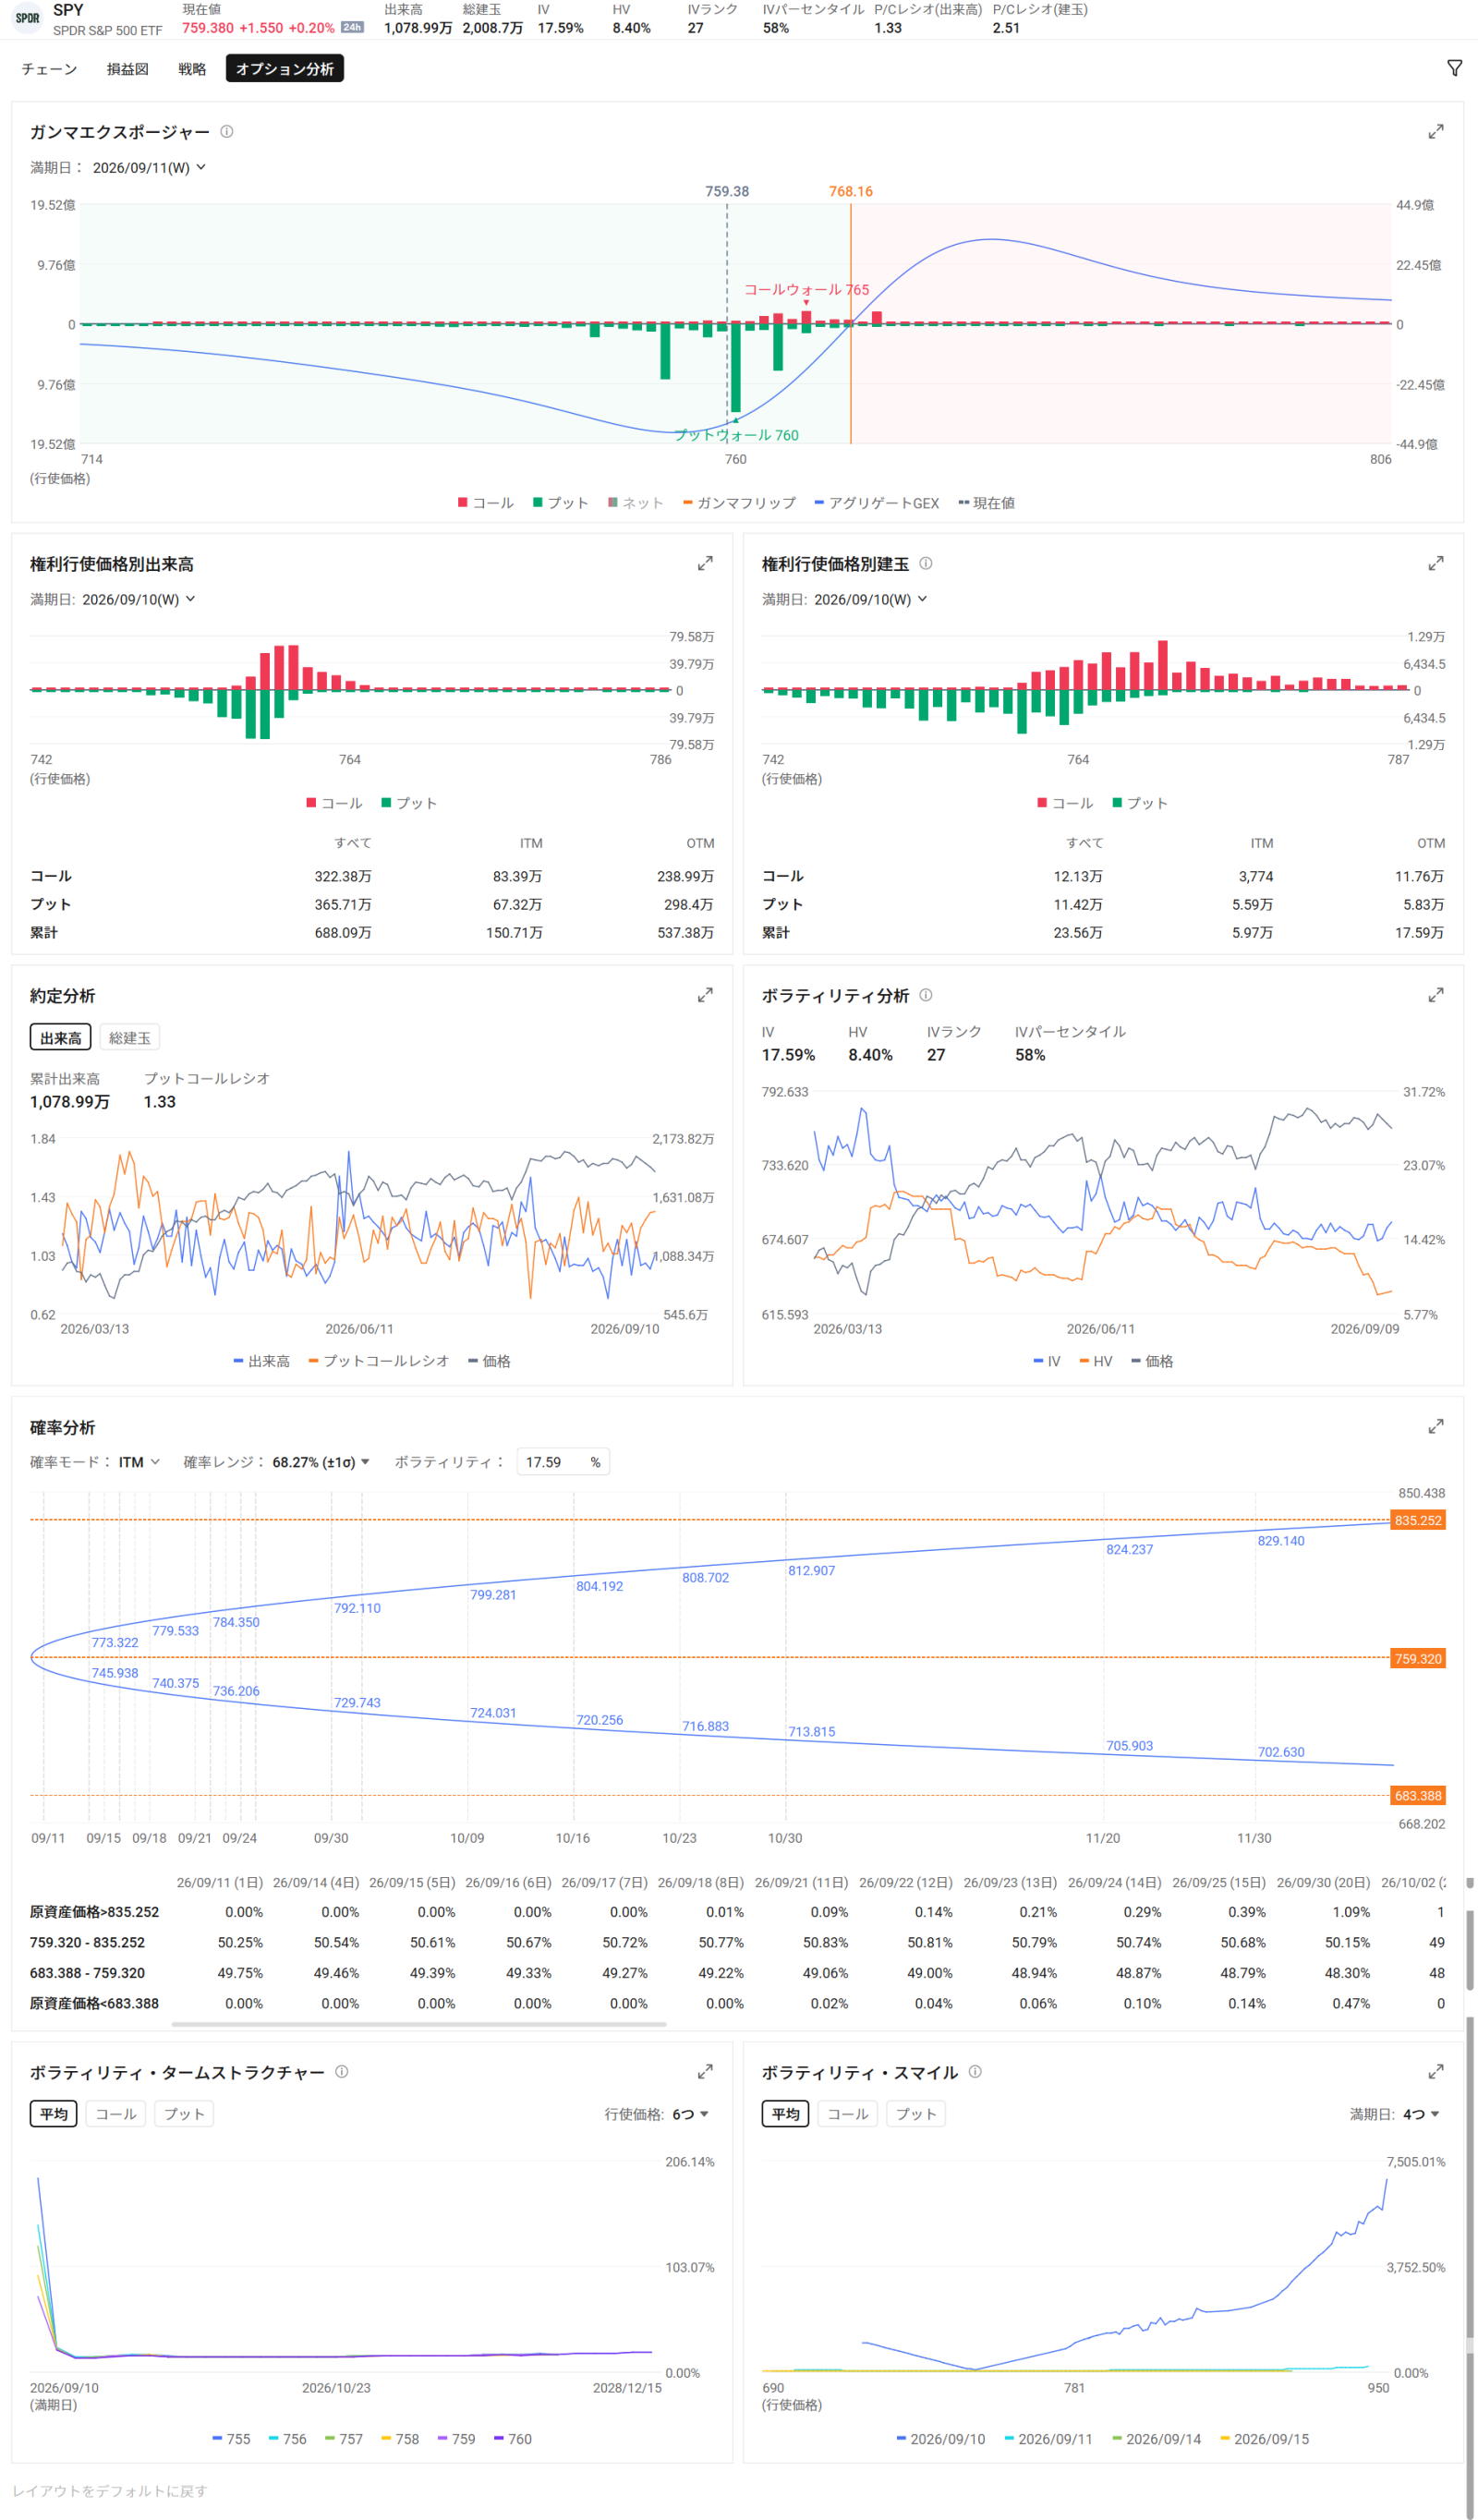The height and width of the screenshot is (2520, 1478).
Task: Expand the 権利行使価格別出来高 chart
Action: click(705, 564)
